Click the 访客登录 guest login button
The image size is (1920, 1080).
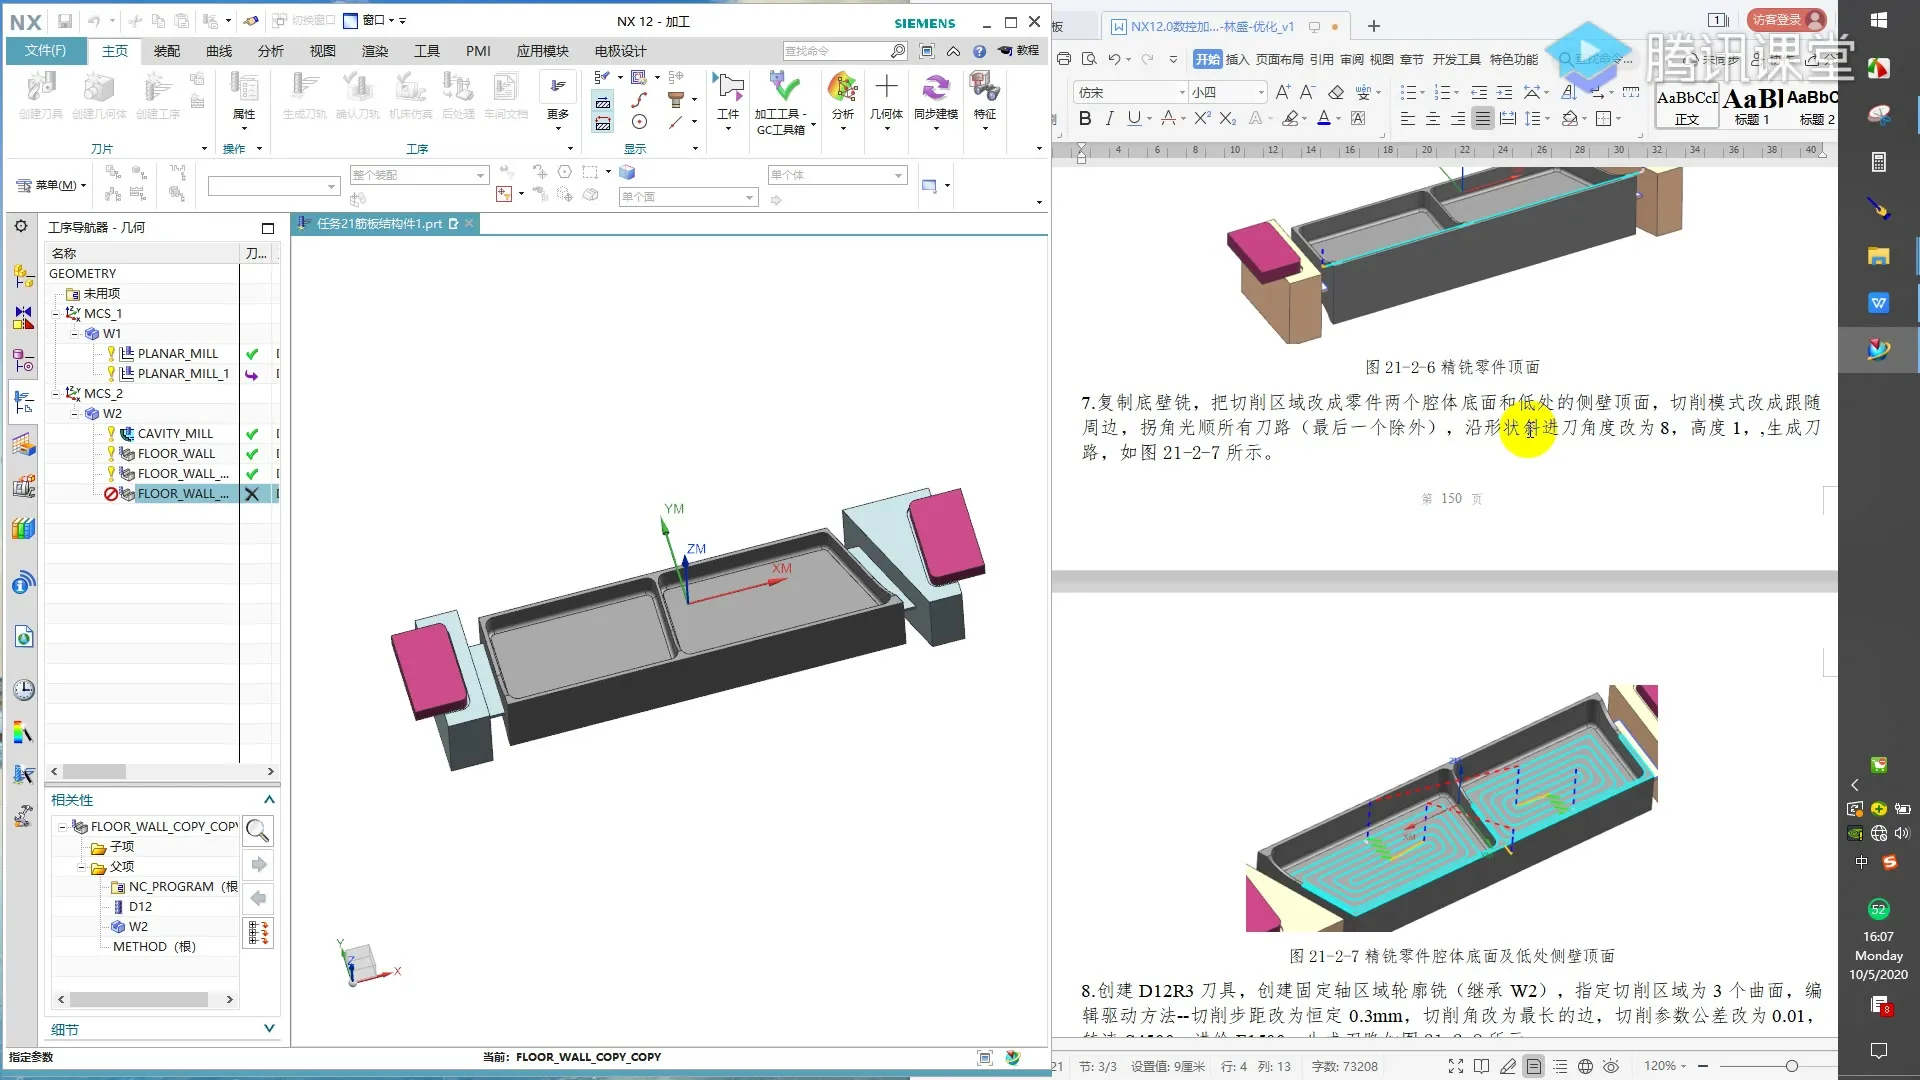point(1785,19)
